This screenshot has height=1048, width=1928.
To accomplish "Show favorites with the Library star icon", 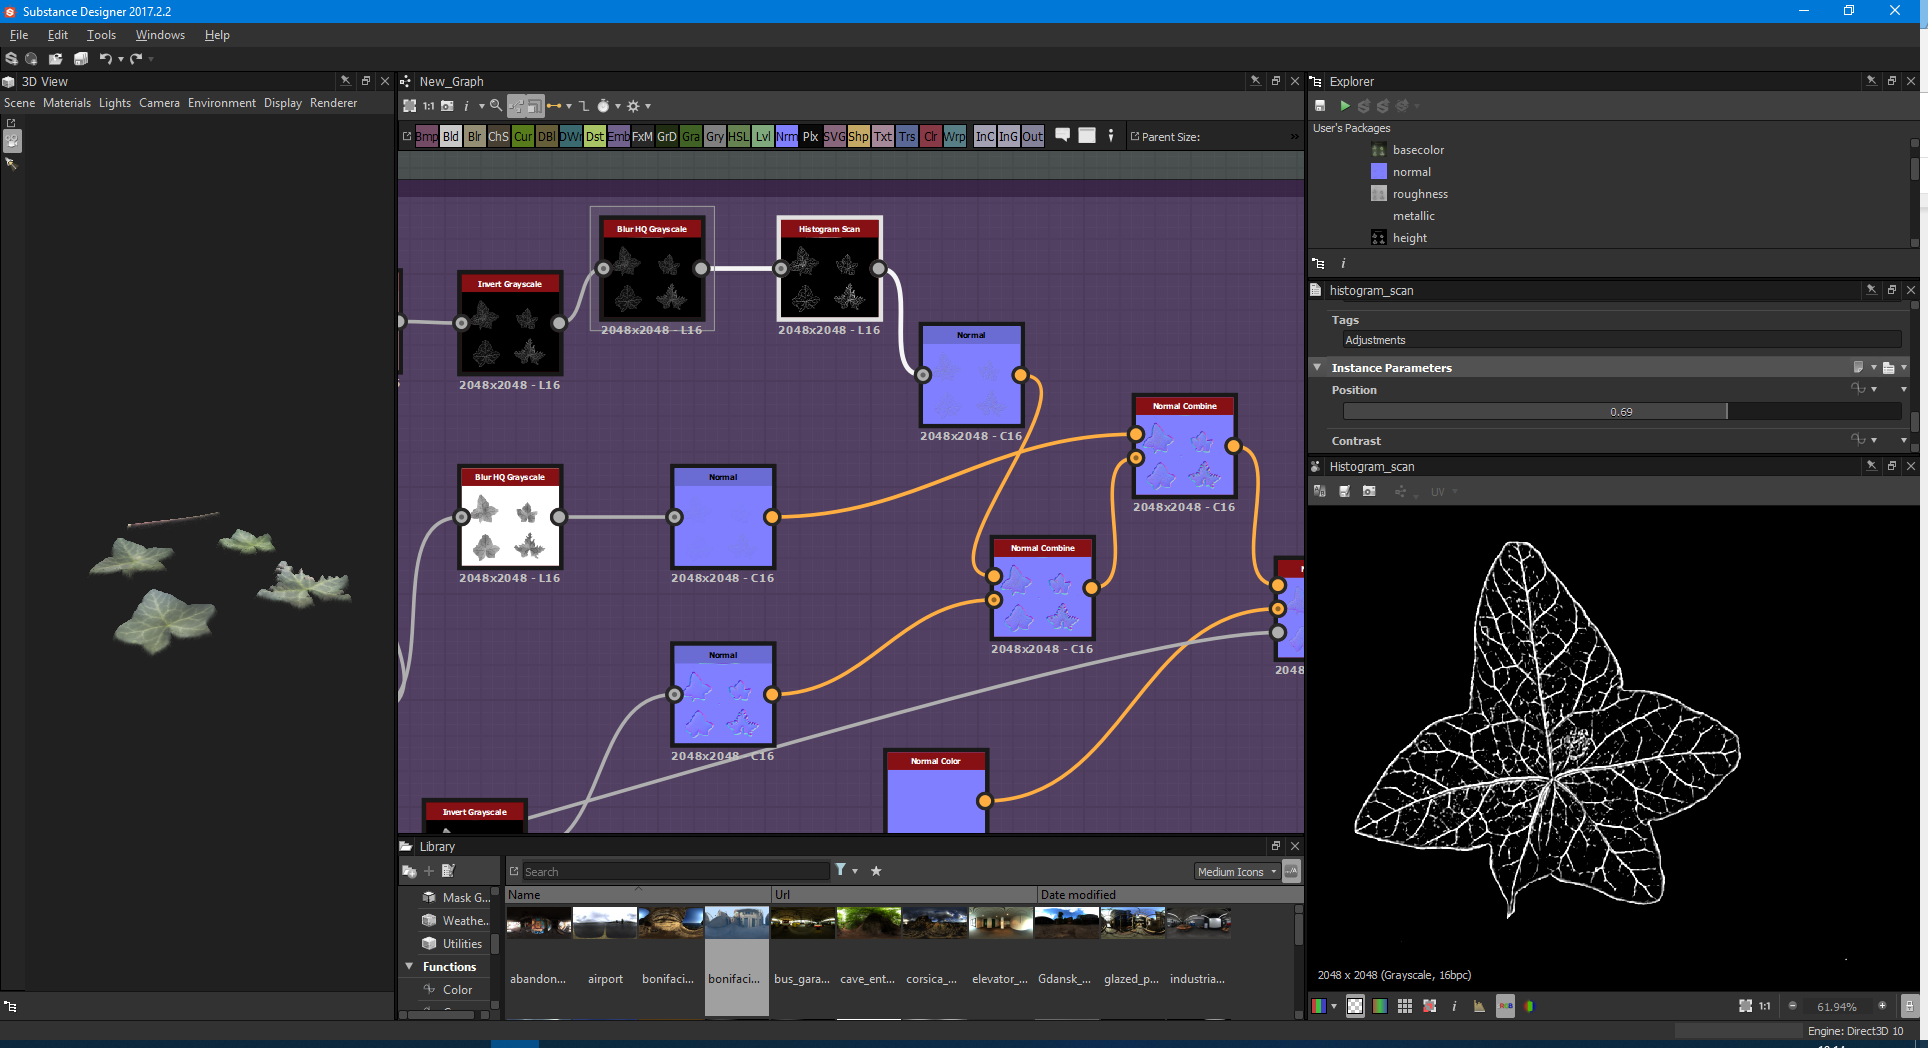I will (x=876, y=871).
